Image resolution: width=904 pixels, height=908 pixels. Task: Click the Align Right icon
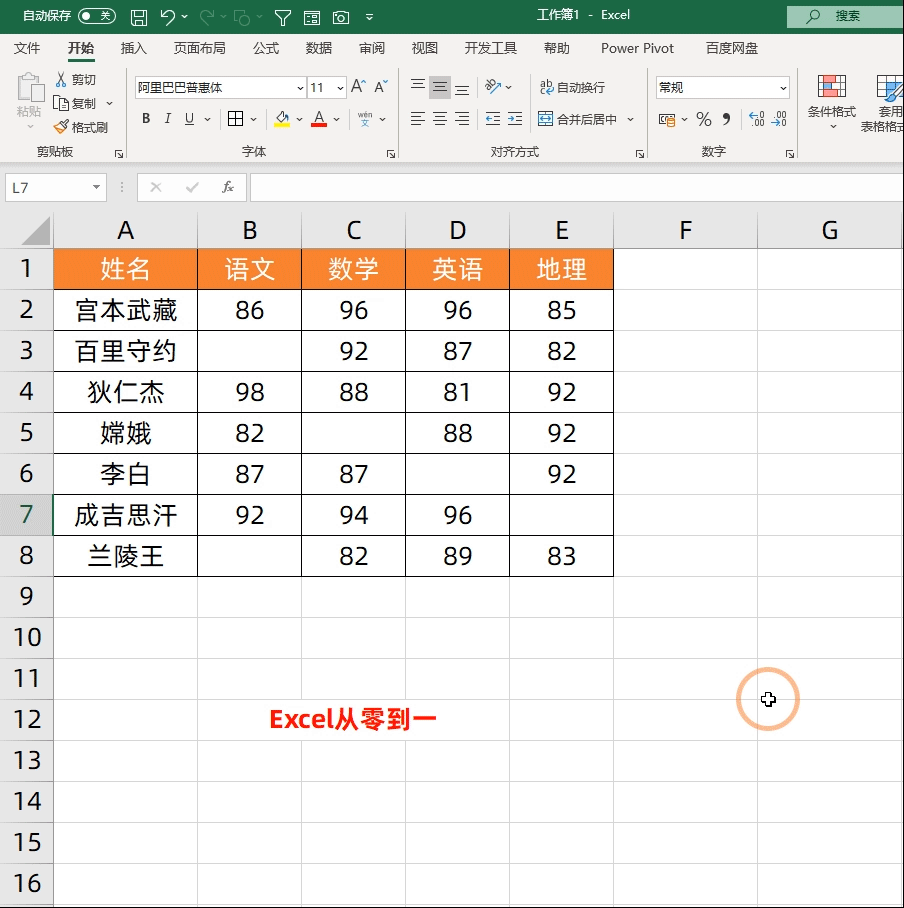(462, 119)
